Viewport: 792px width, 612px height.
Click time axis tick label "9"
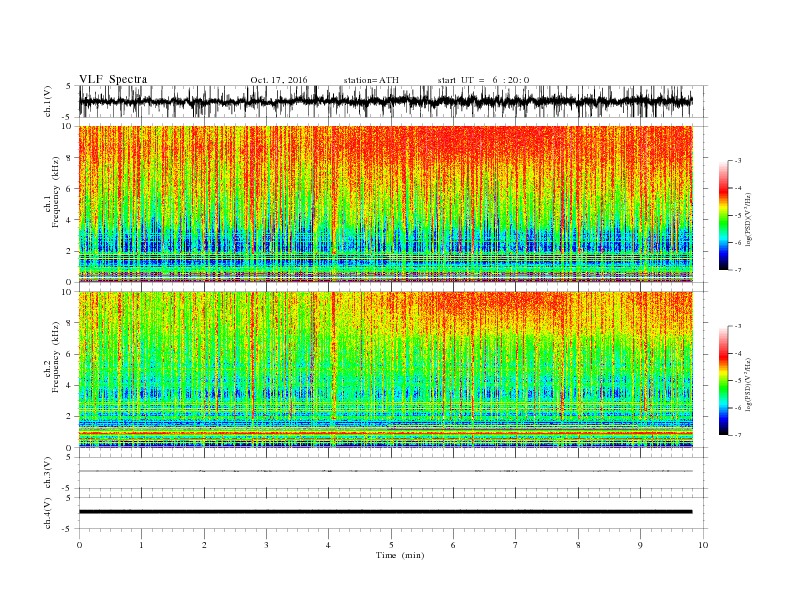[x=640, y=545]
